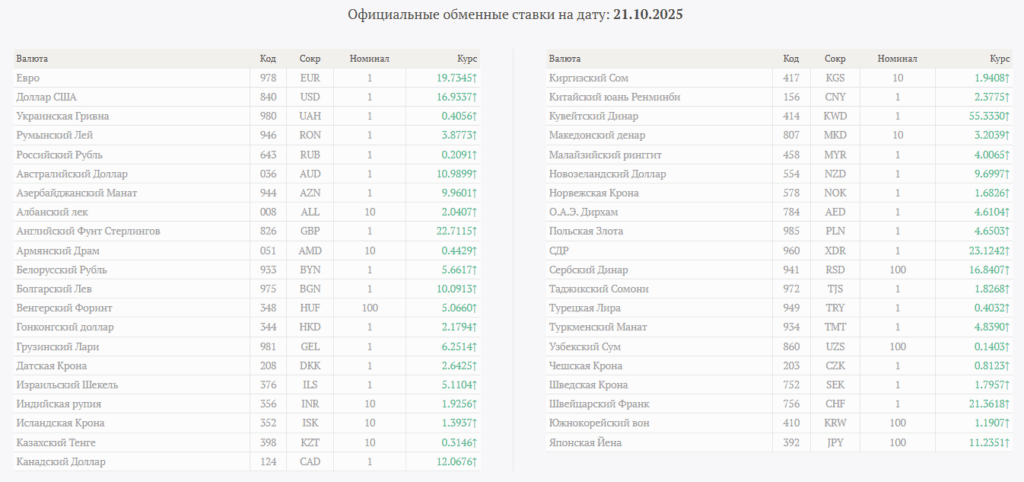Click the right table Валюта column header
The height and width of the screenshot is (482, 1024).
(565, 59)
